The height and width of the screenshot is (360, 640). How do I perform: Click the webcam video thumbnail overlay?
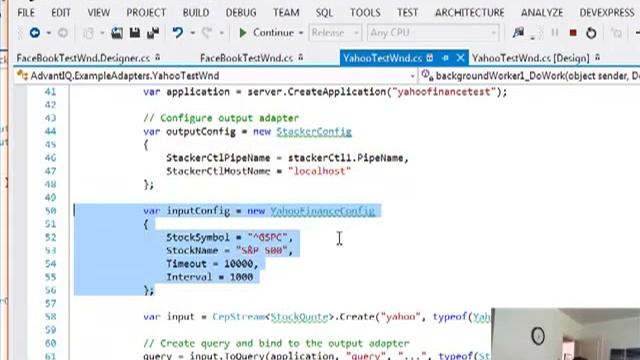pos(566,334)
